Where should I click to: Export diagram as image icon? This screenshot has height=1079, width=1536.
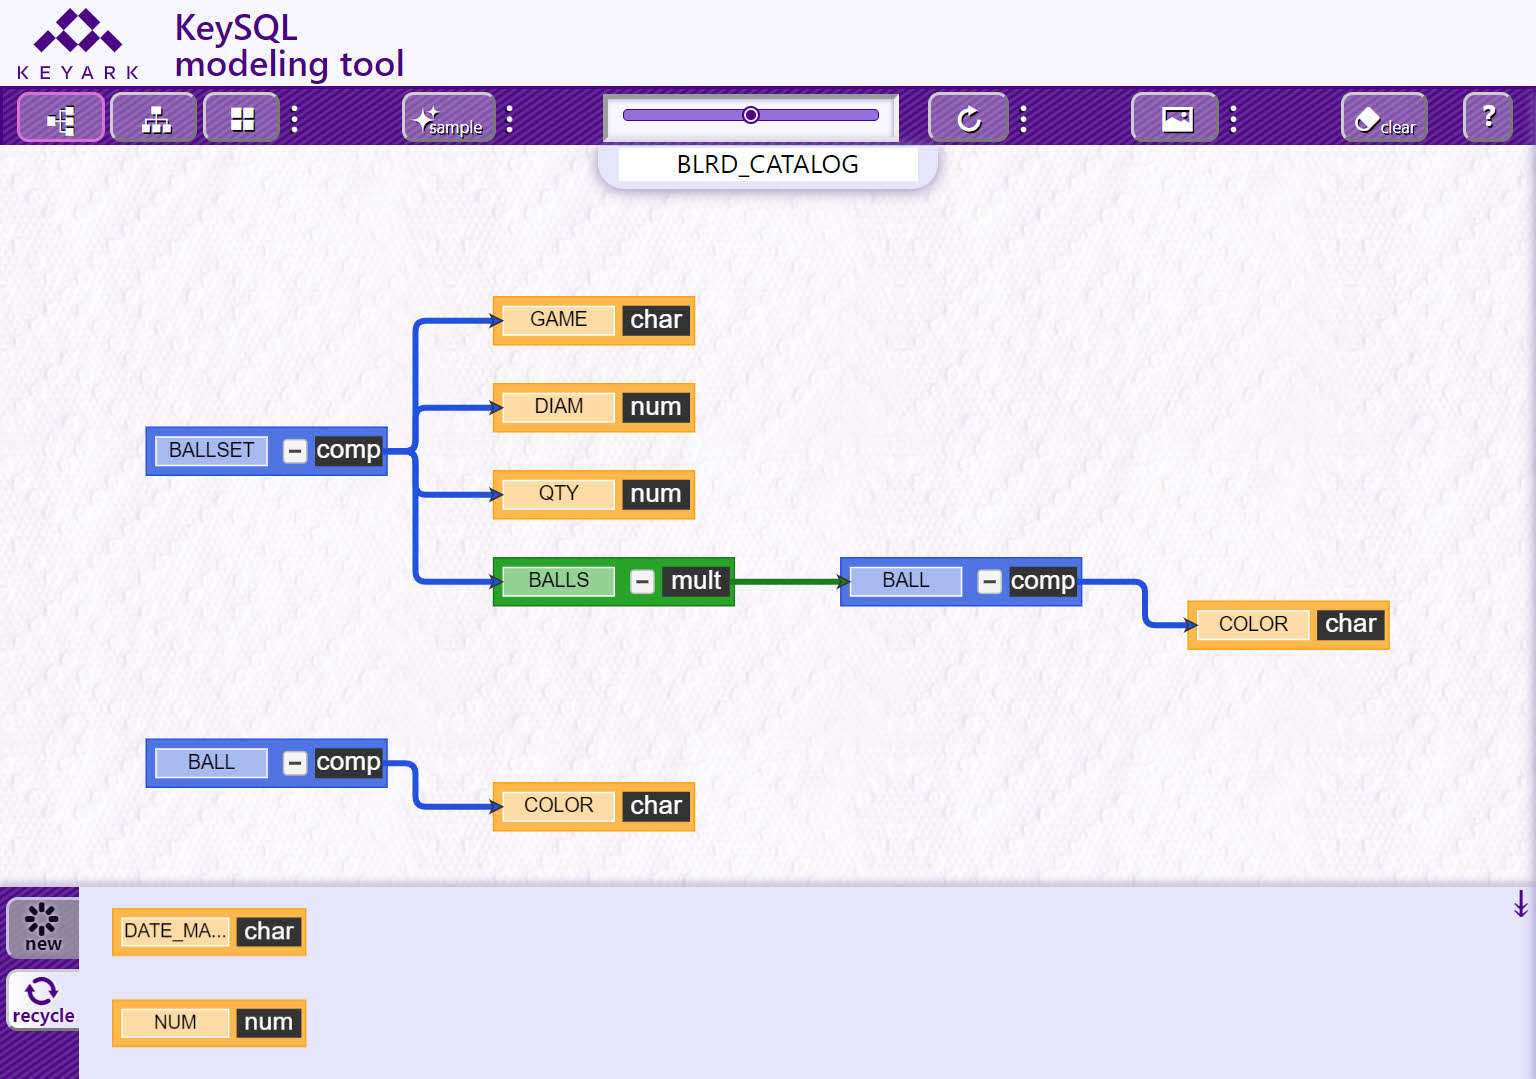(x=1176, y=119)
